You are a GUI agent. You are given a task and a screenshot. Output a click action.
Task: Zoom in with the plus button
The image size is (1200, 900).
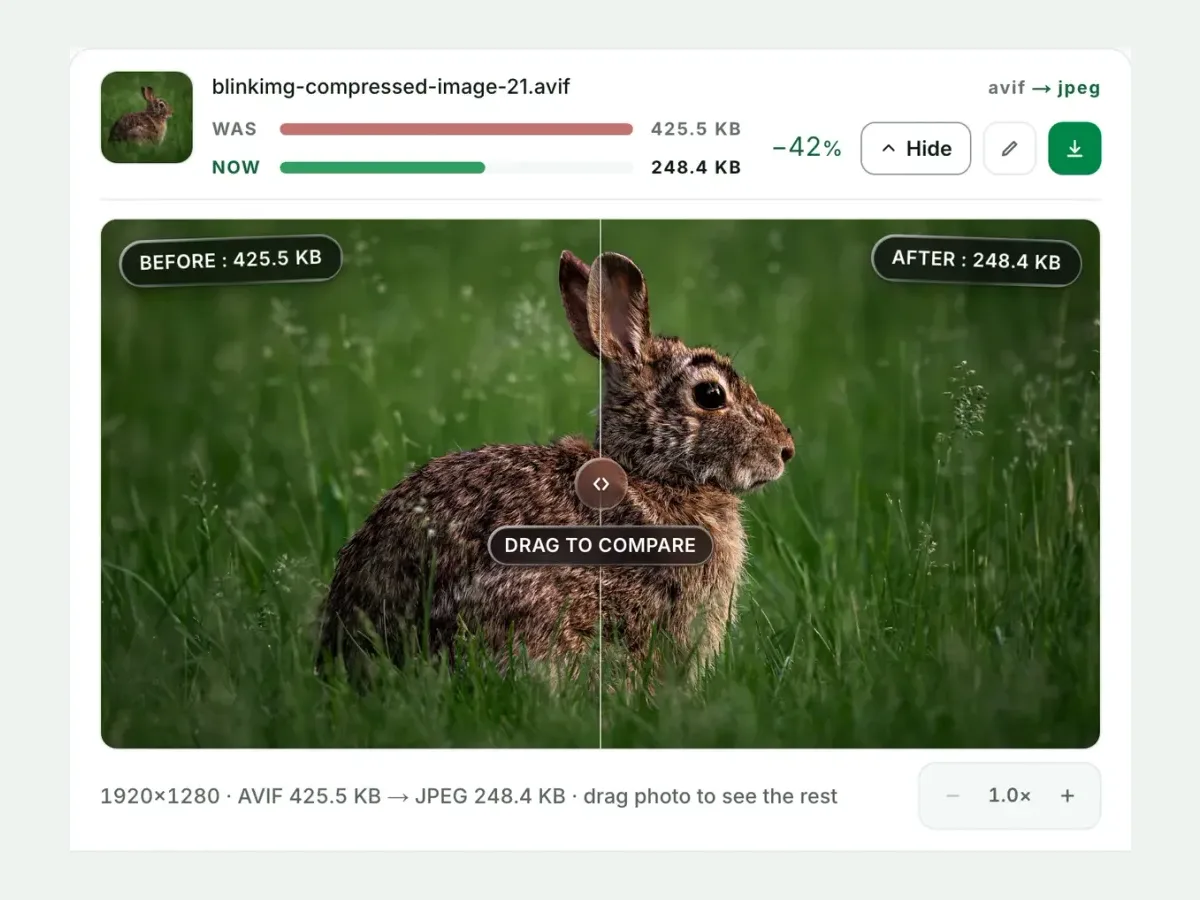click(x=1068, y=796)
